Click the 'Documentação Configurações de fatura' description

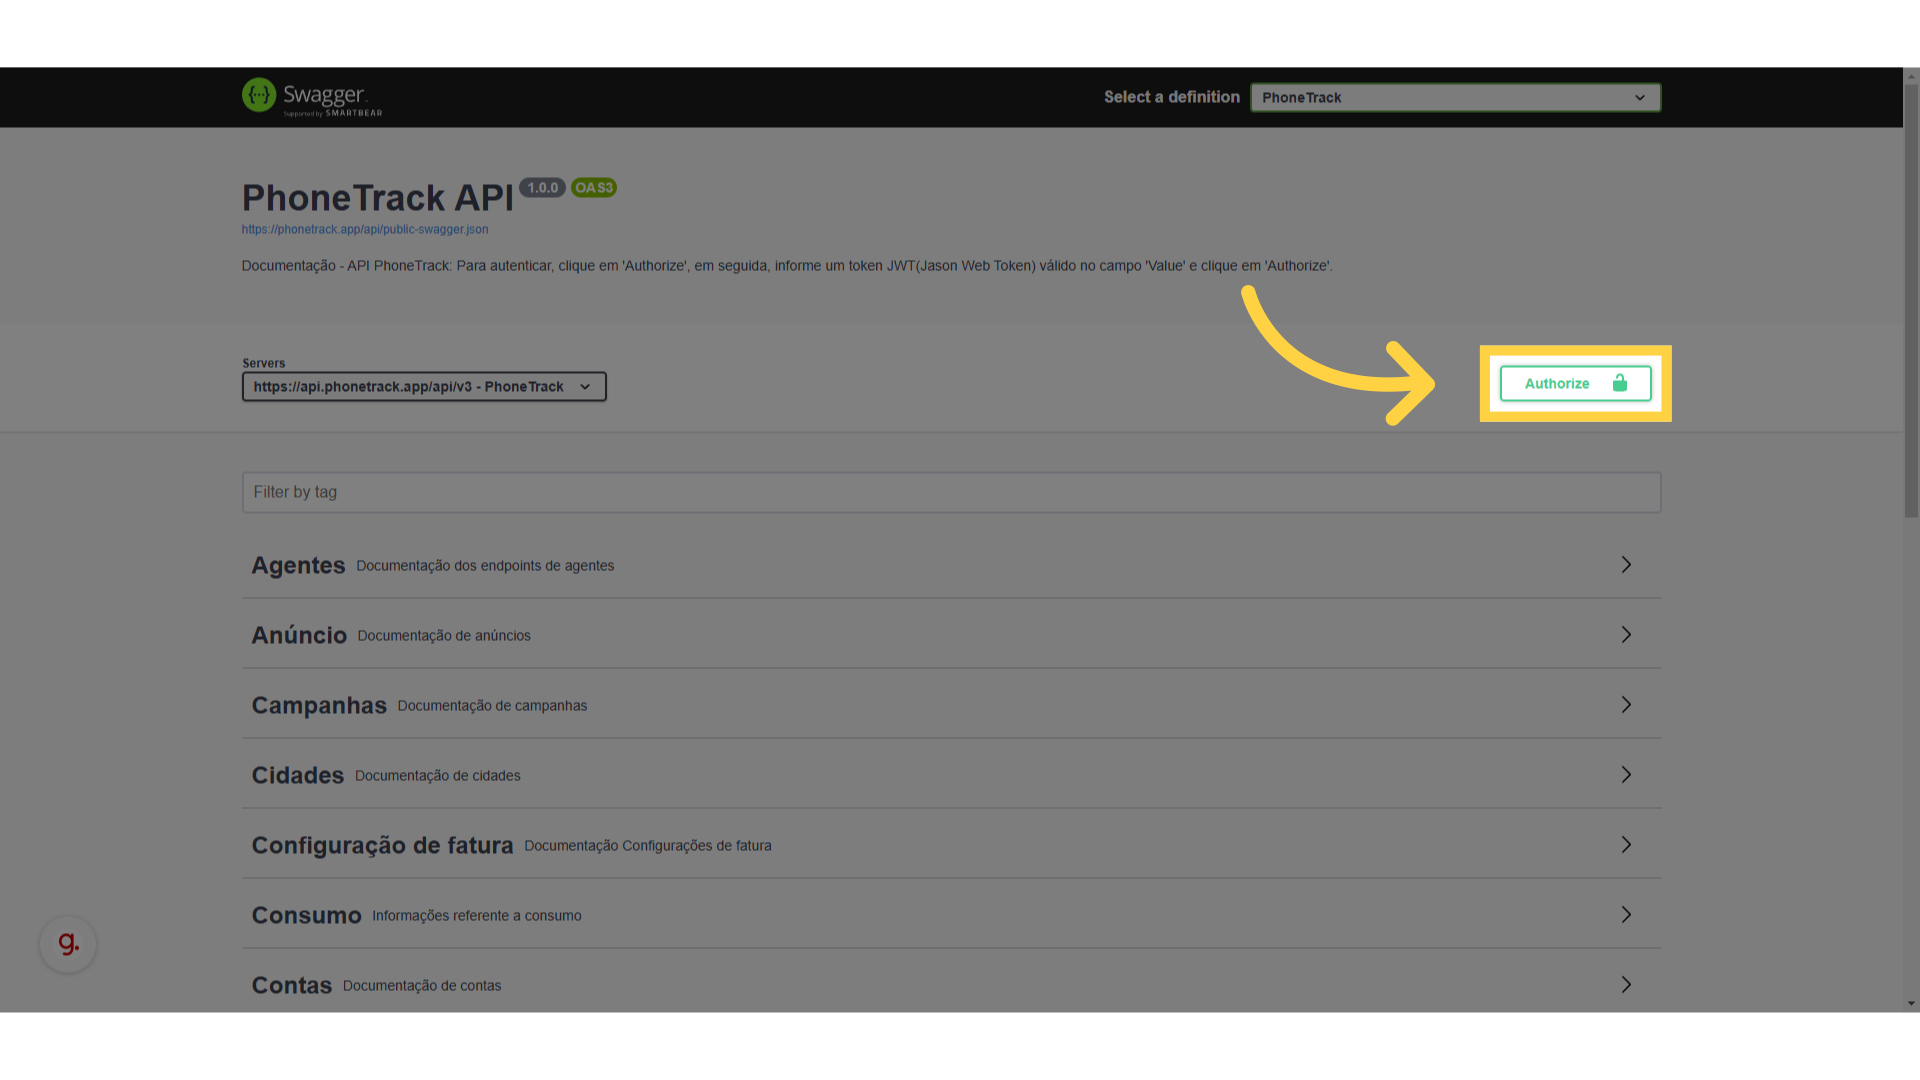(x=648, y=846)
